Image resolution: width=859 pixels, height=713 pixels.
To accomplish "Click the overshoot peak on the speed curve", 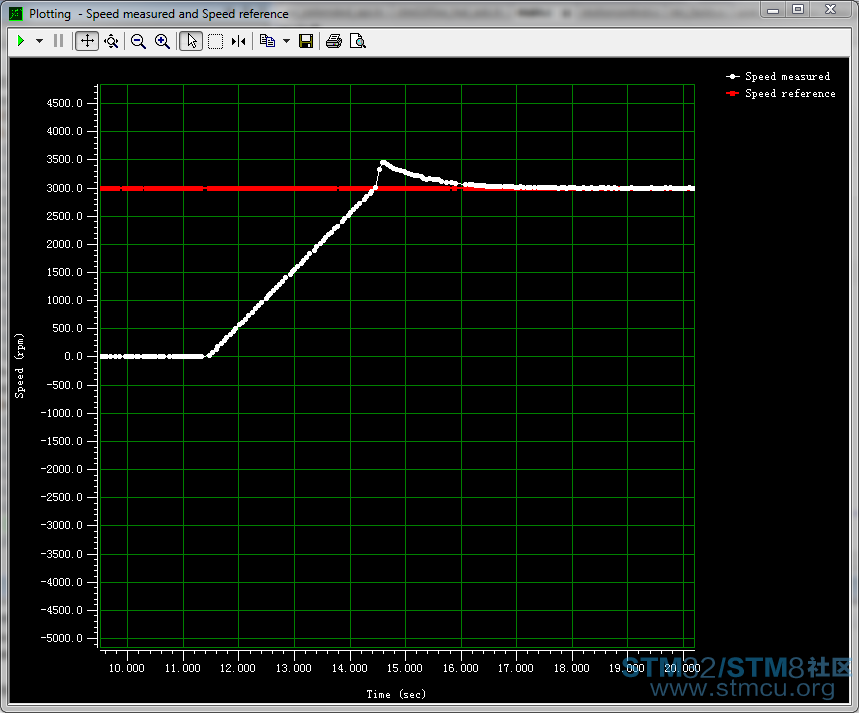I will click(x=382, y=162).
